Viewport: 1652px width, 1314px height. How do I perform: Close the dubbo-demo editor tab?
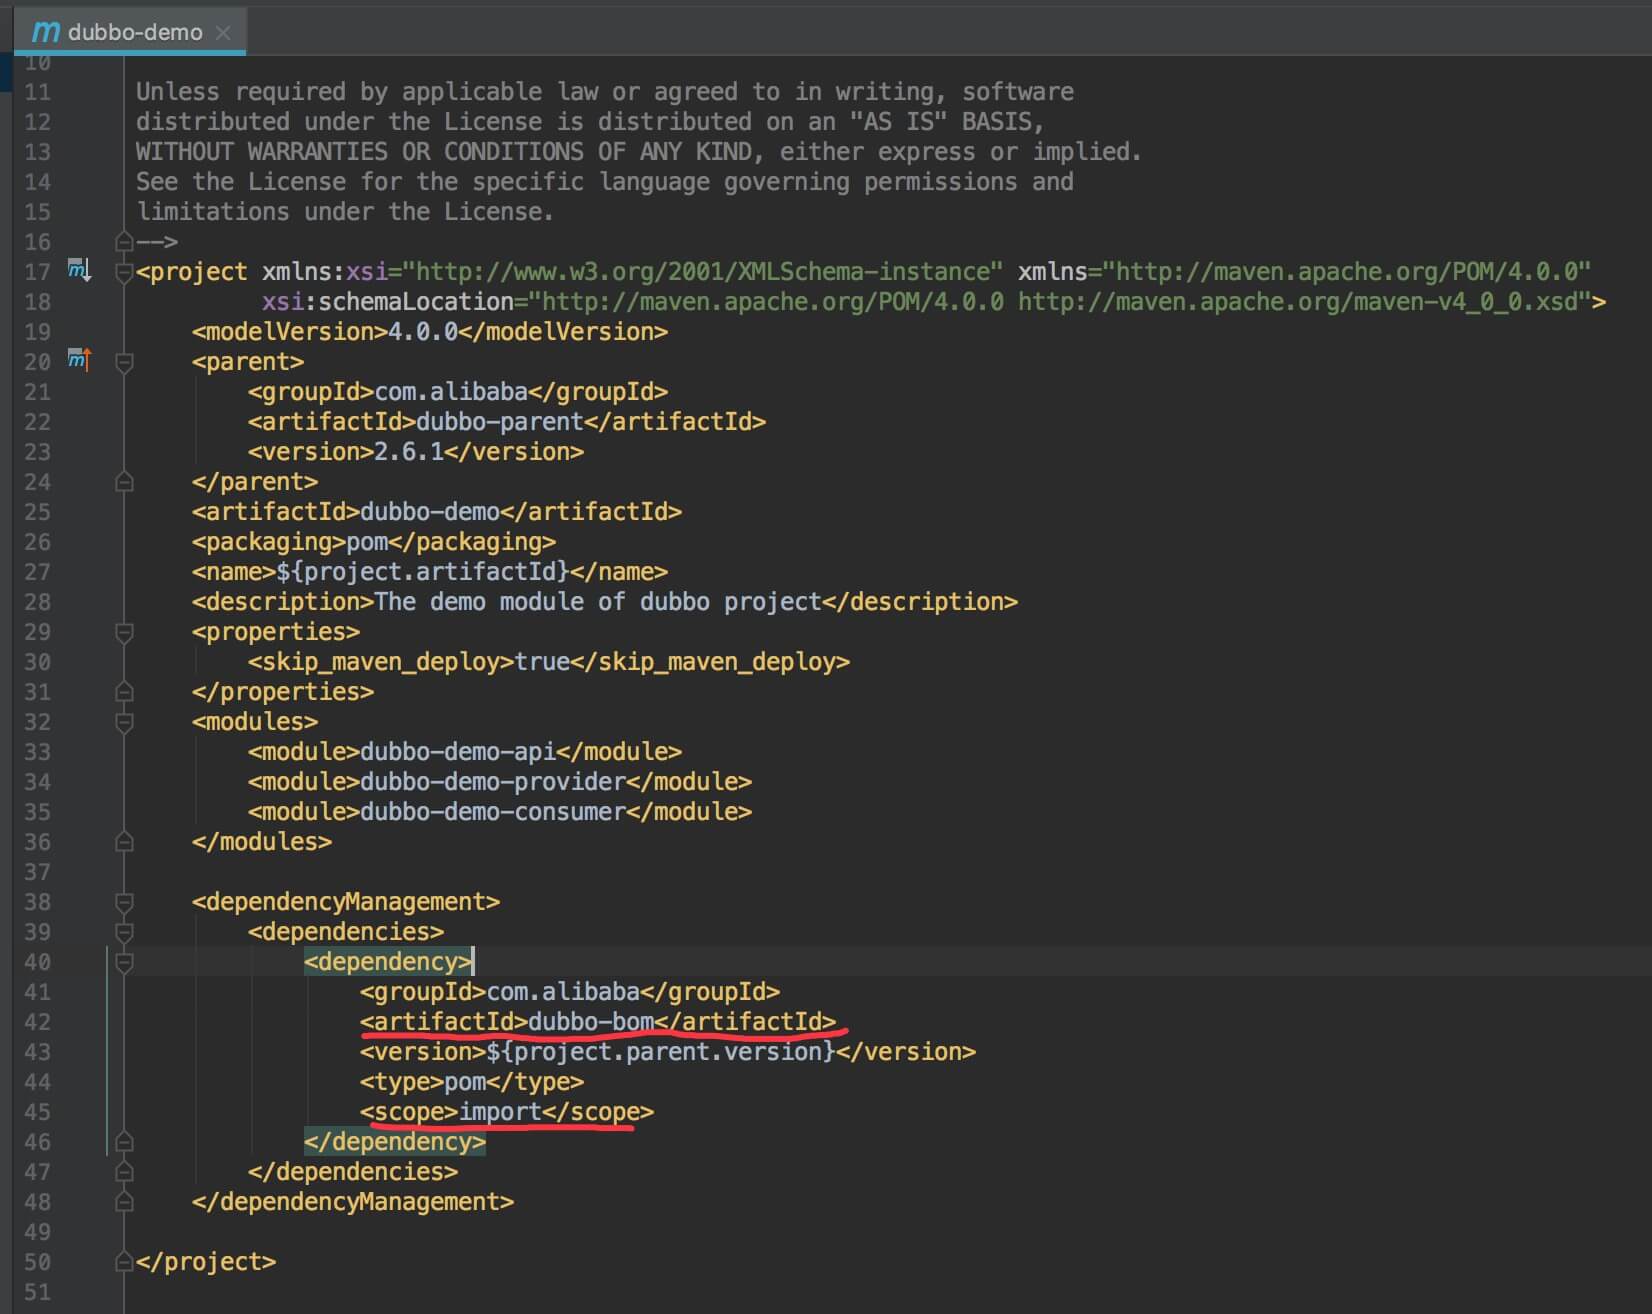(223, 33)
